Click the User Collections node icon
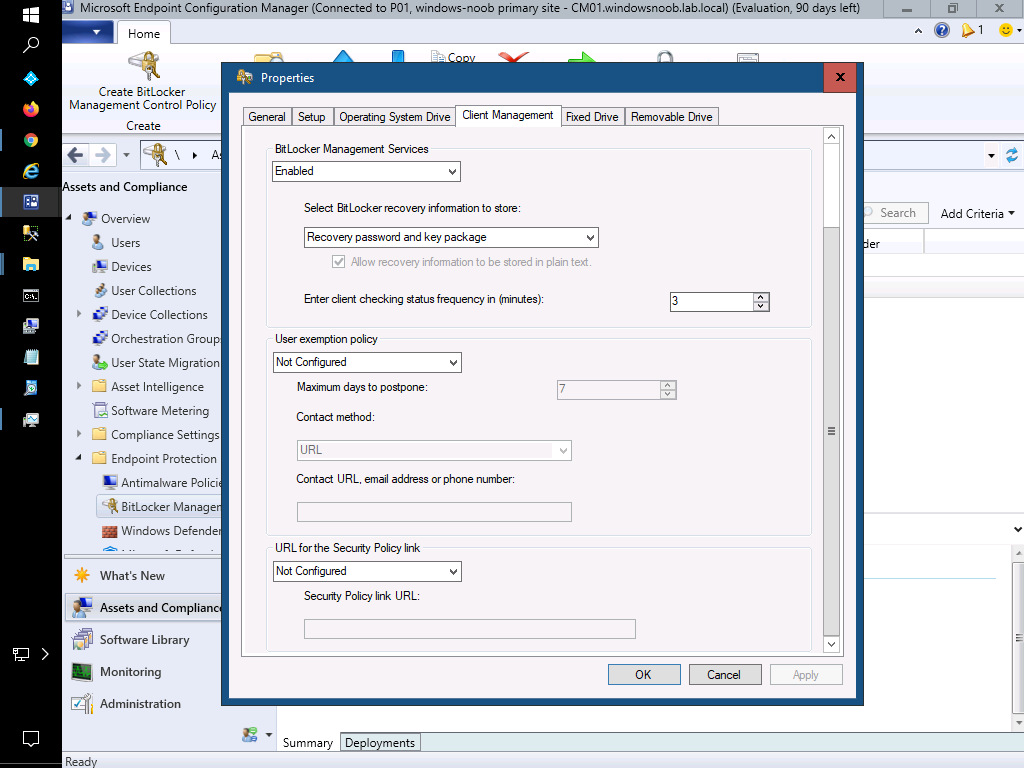Viewport: 1024px width, 768px height. (x=100, y=291)
